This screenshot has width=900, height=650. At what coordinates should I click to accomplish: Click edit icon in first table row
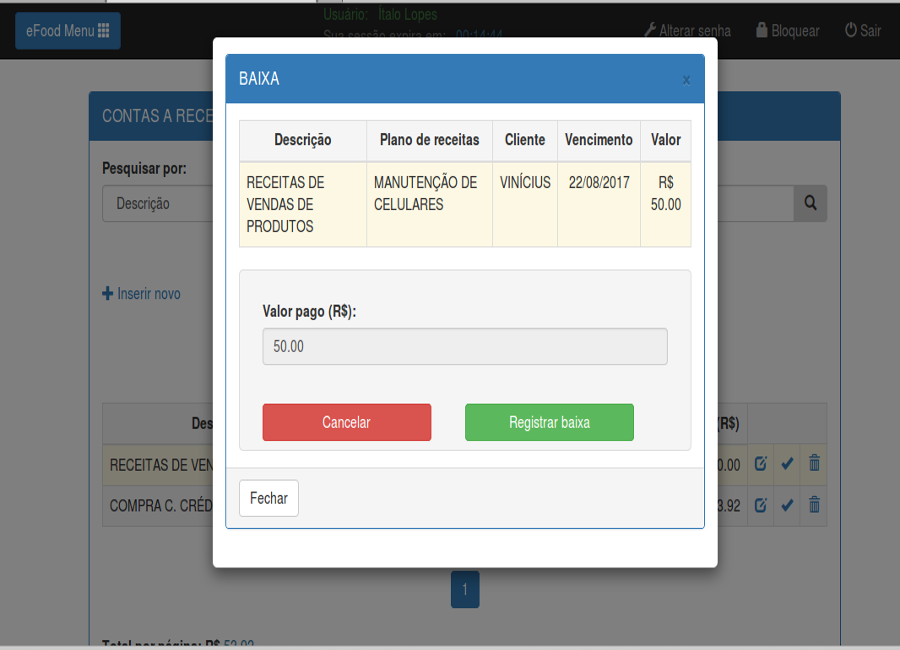pyautogui.click(x=760, y=464)
